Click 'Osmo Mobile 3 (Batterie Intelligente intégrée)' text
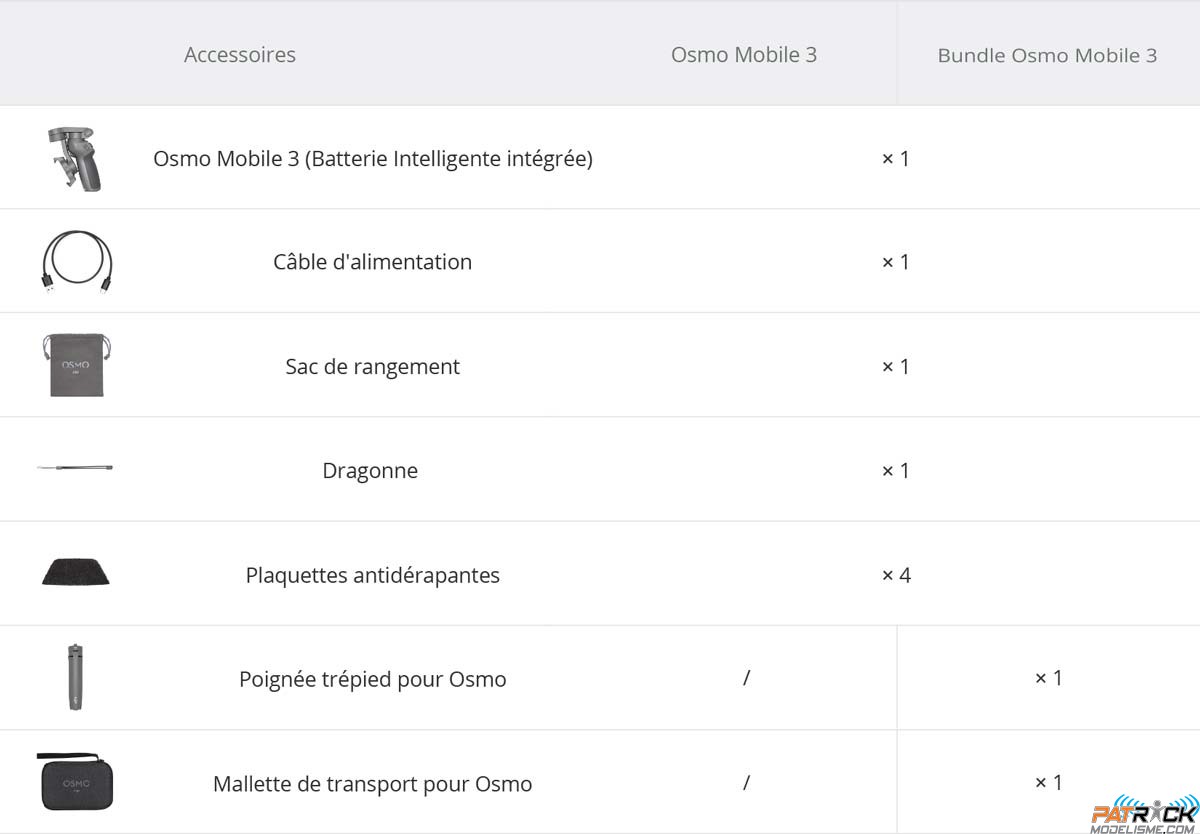This screenshot has height=834, width=1200. coord(373,158)
